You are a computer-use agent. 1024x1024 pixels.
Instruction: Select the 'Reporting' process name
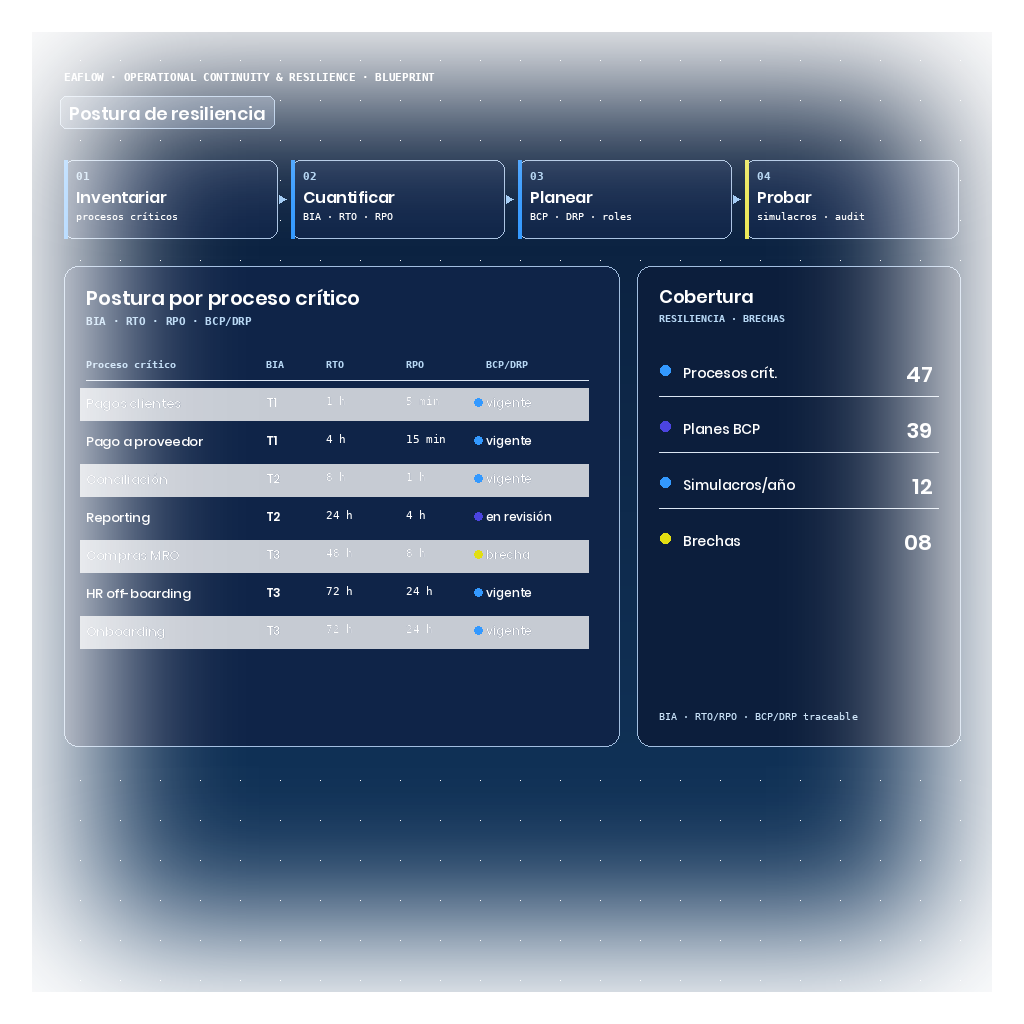pyautogui.click(x=118, y=517)
